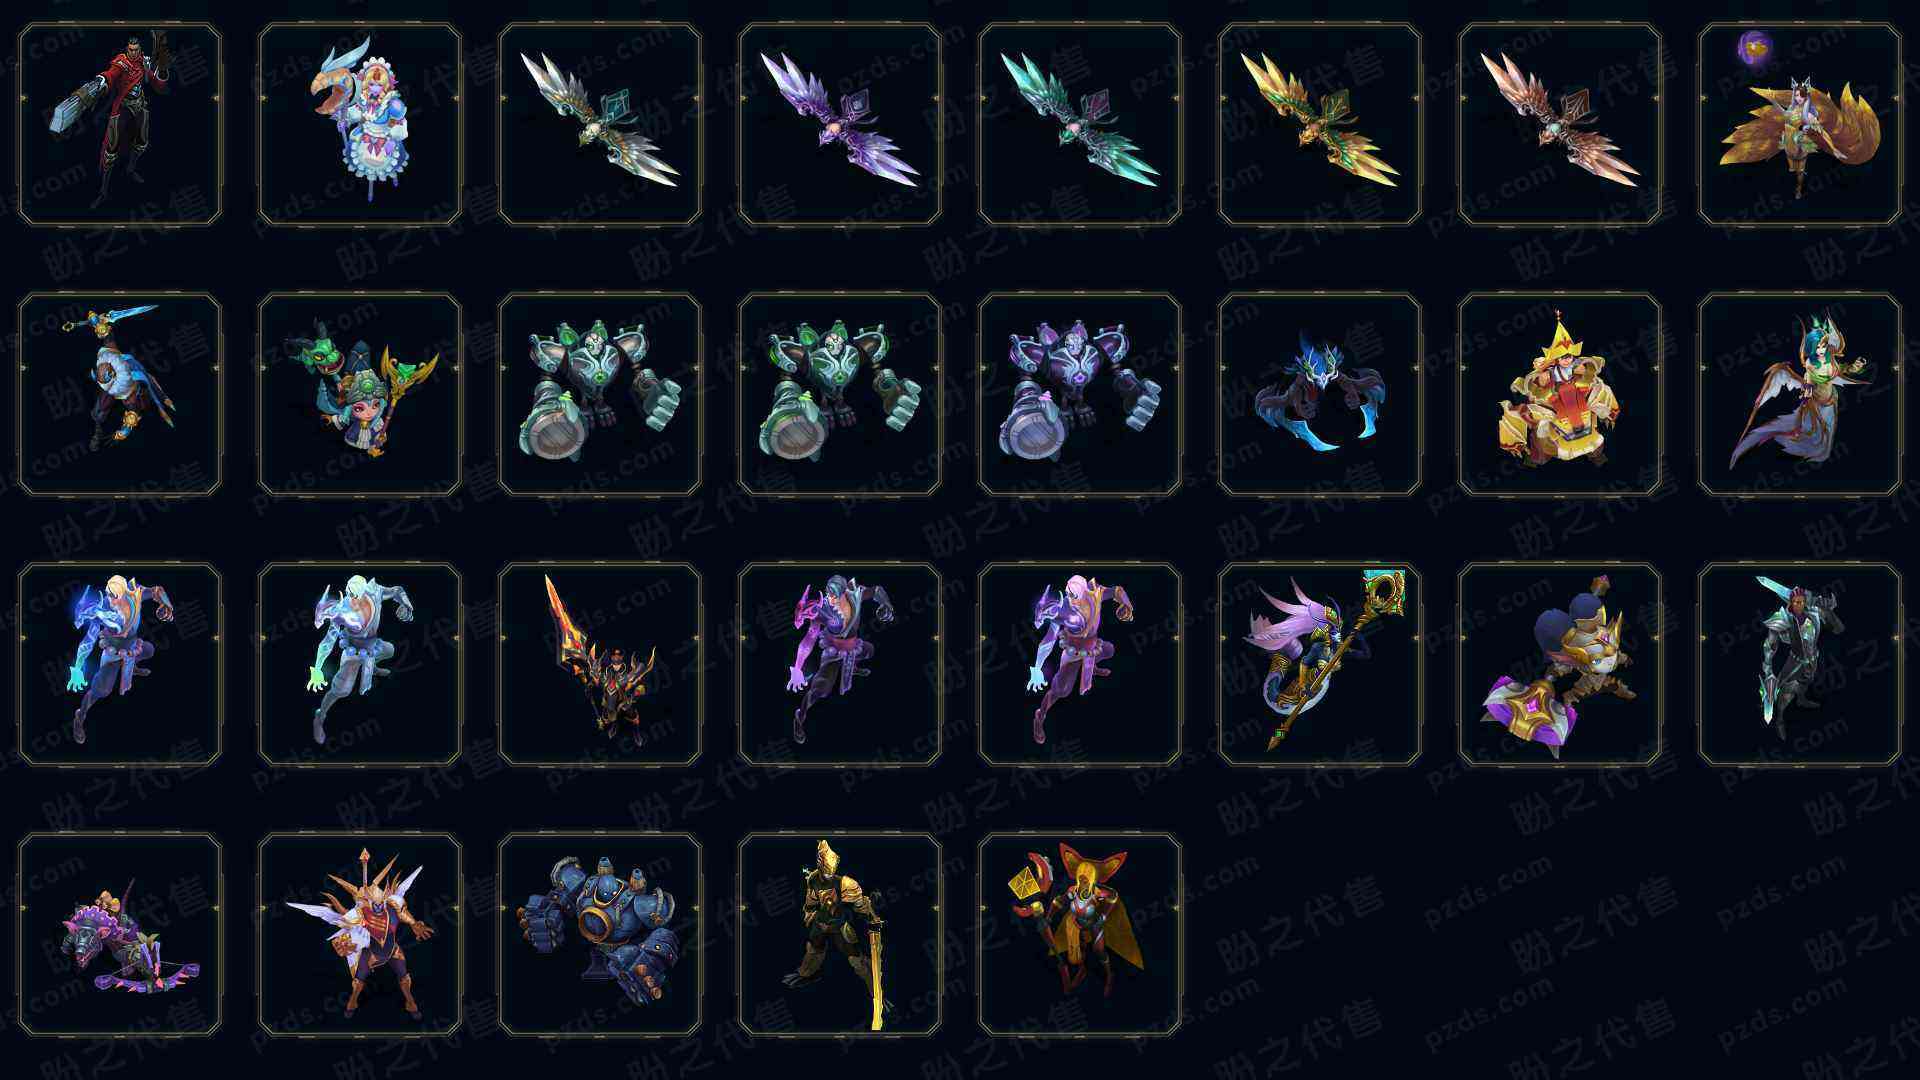1920x1080 pixels.
Task: Select the gold hammer with purple gems
Action: (1560, 664)
